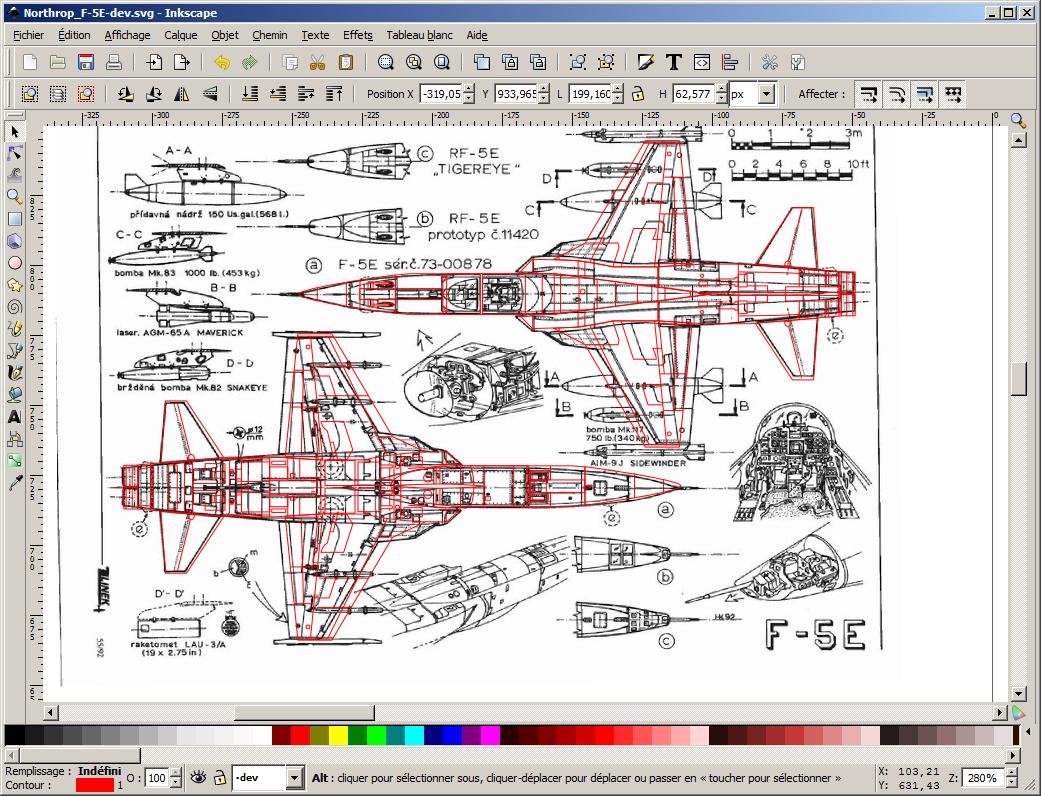
Task: Open the Effets menu
Action: click(x=357, y=35)
